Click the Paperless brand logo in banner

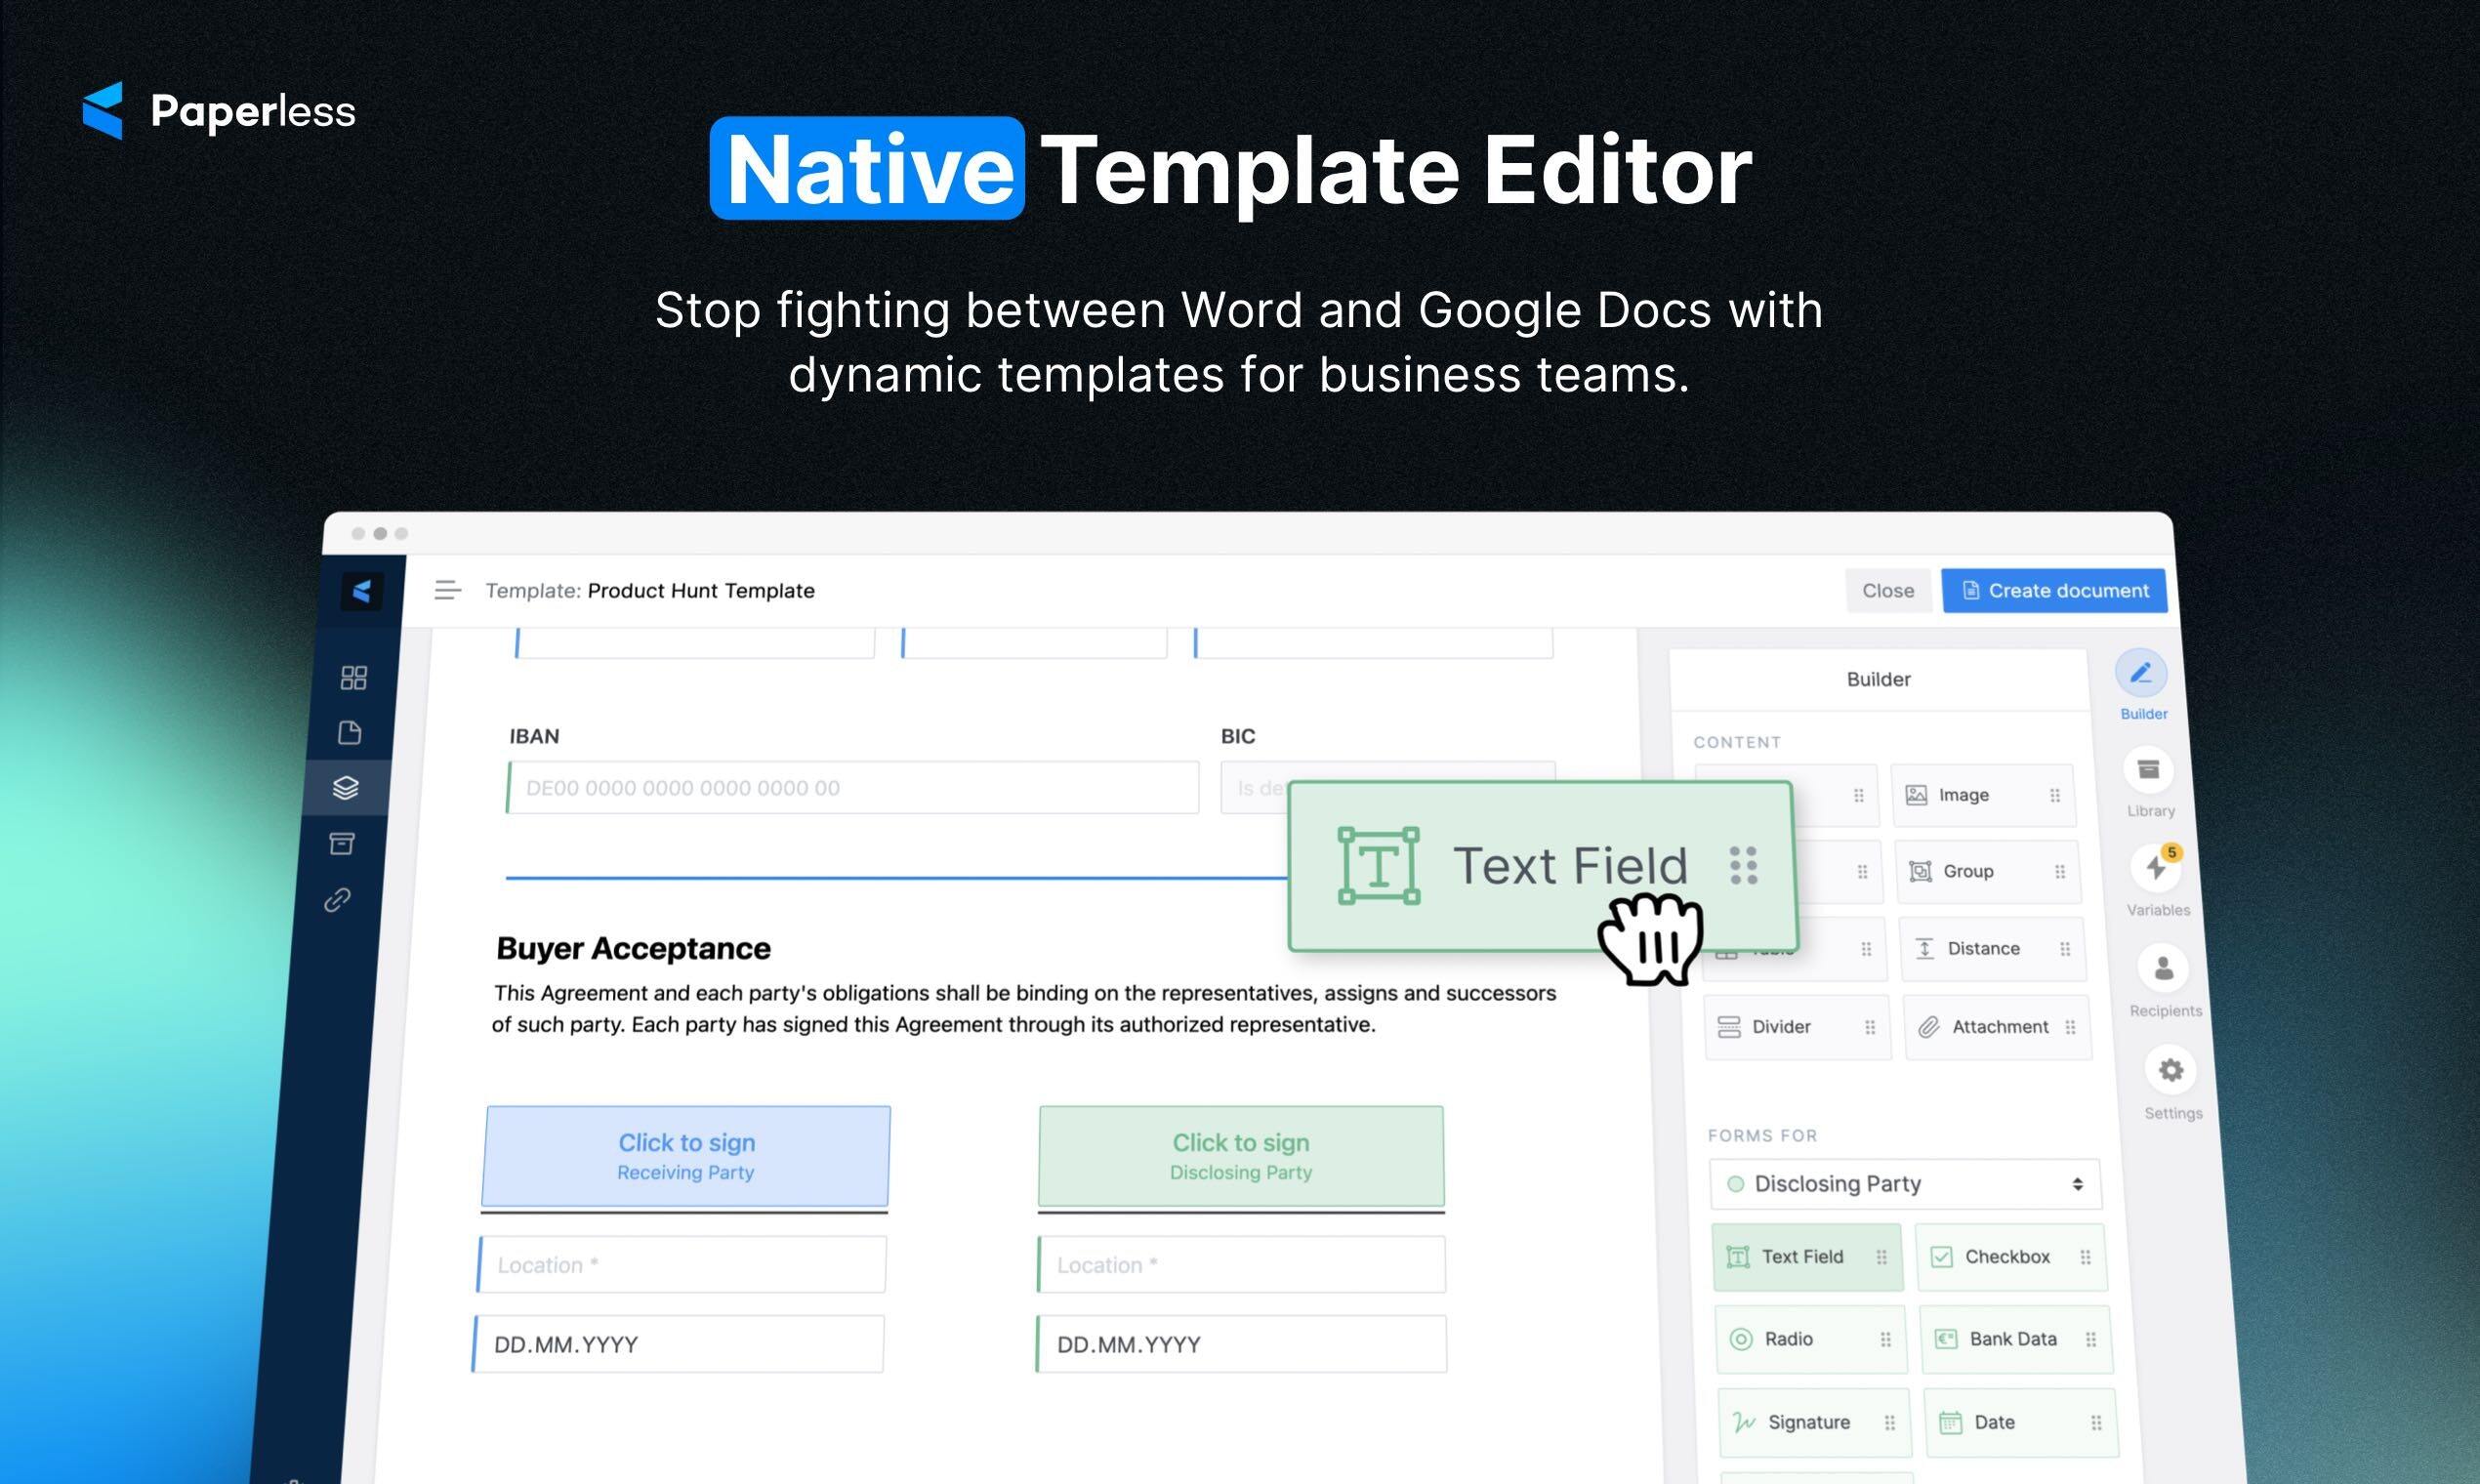(x=219, y=110)
